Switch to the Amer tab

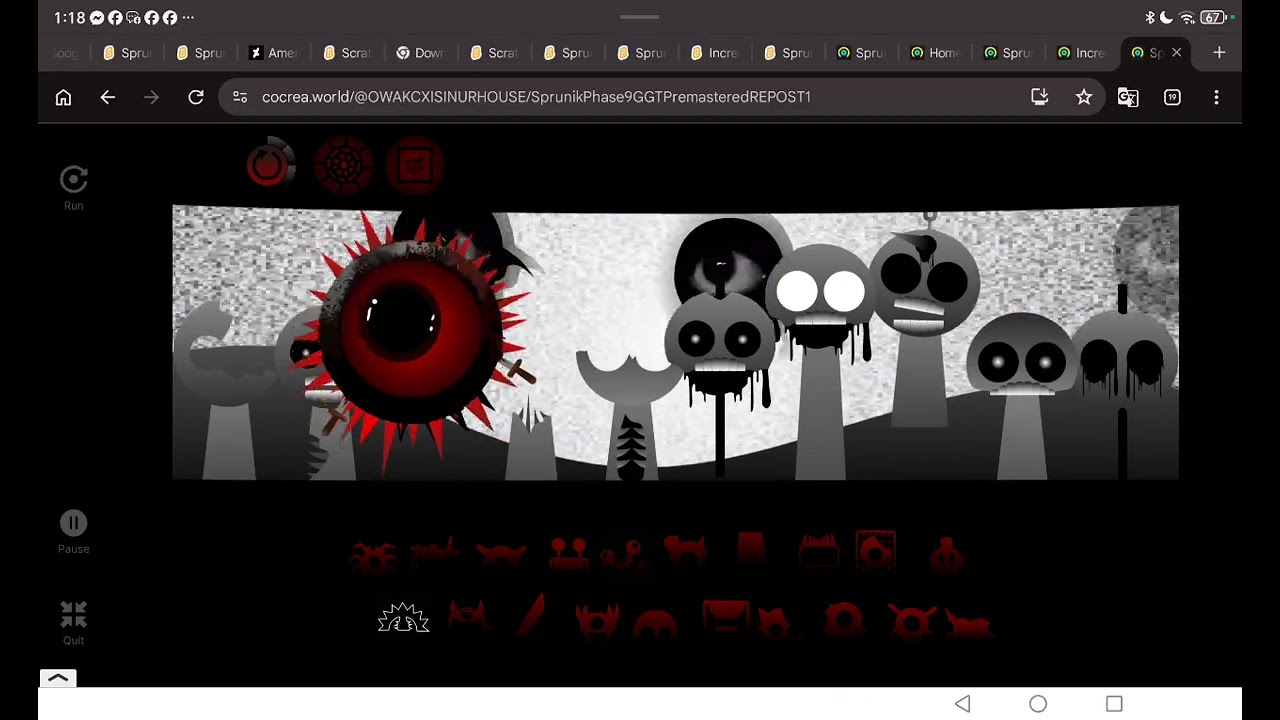275,53
